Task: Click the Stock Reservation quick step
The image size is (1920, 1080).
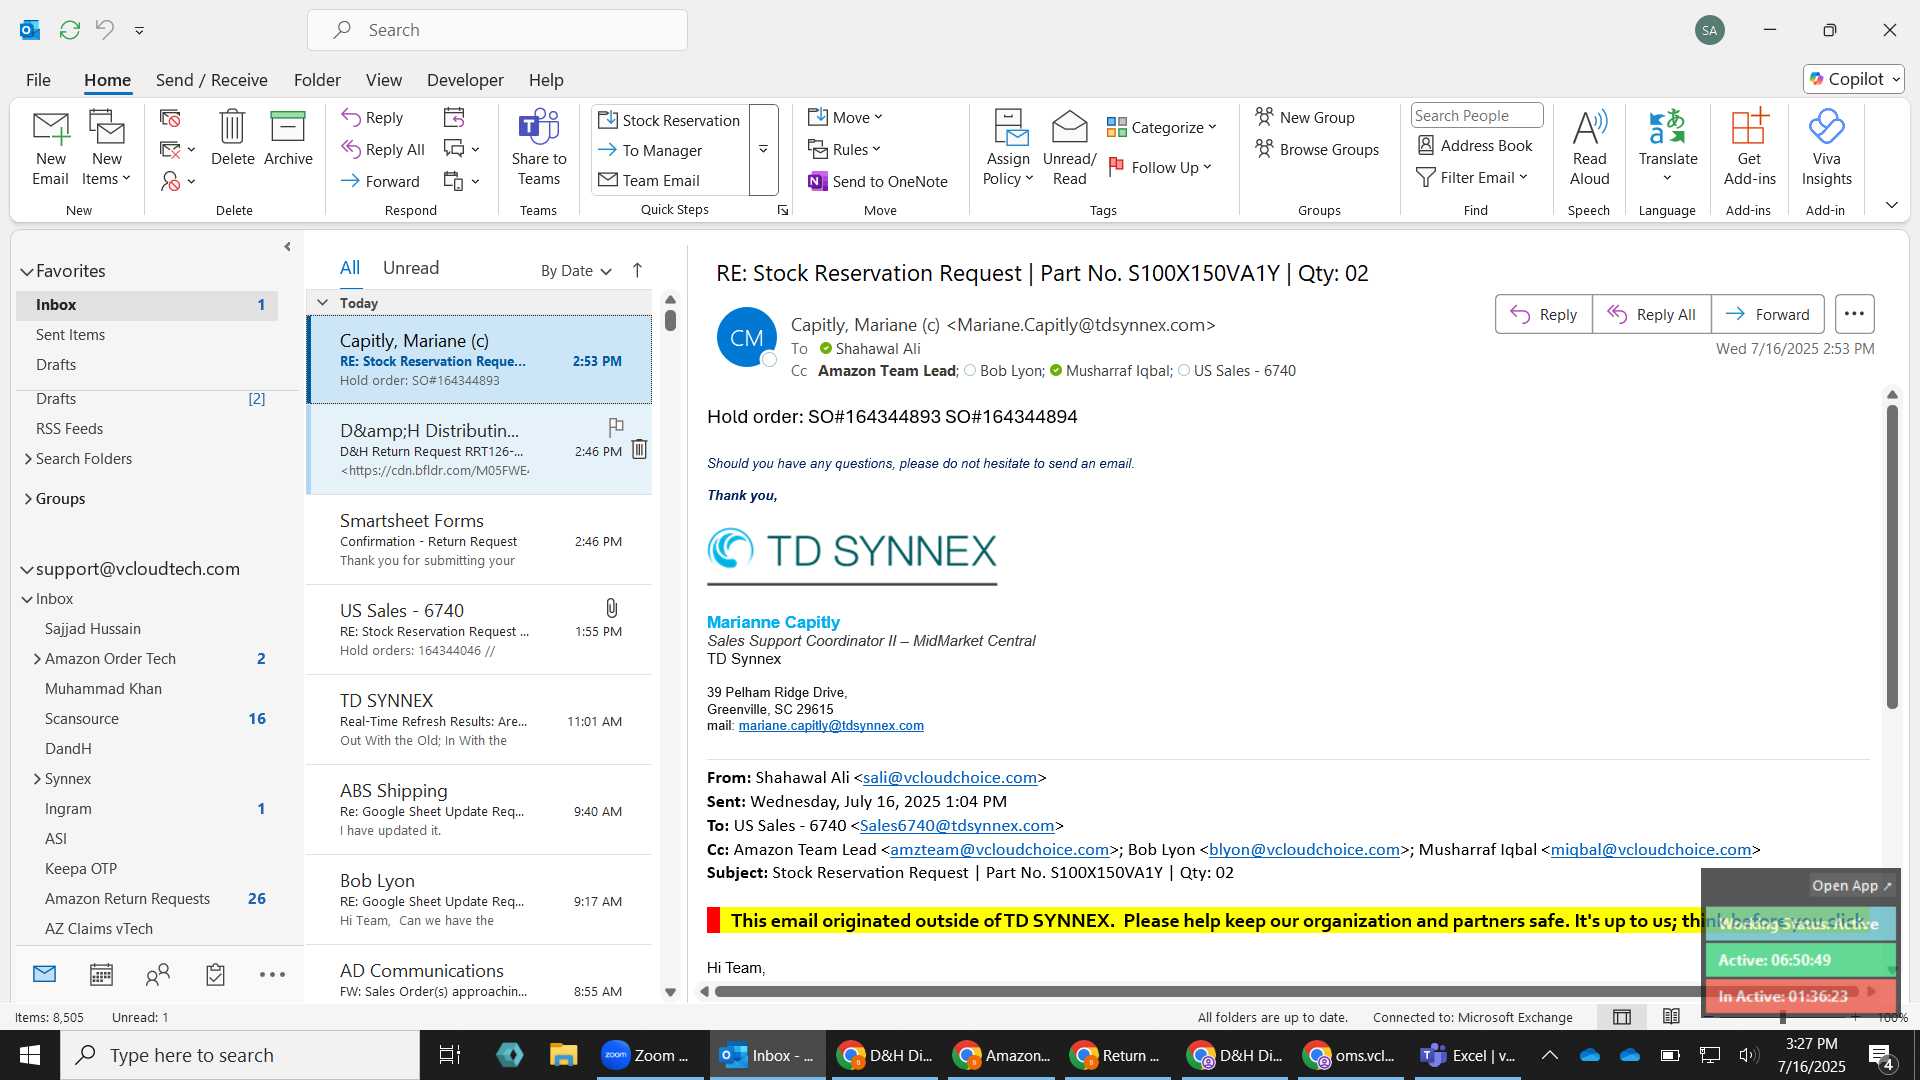Action: coord(669,121)
